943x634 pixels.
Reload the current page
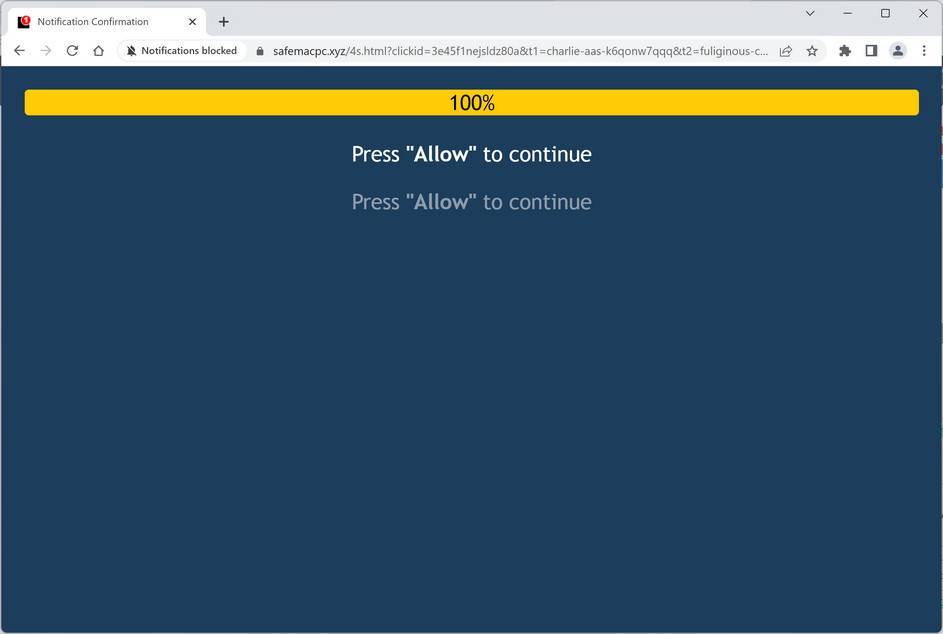pos(72,51)
